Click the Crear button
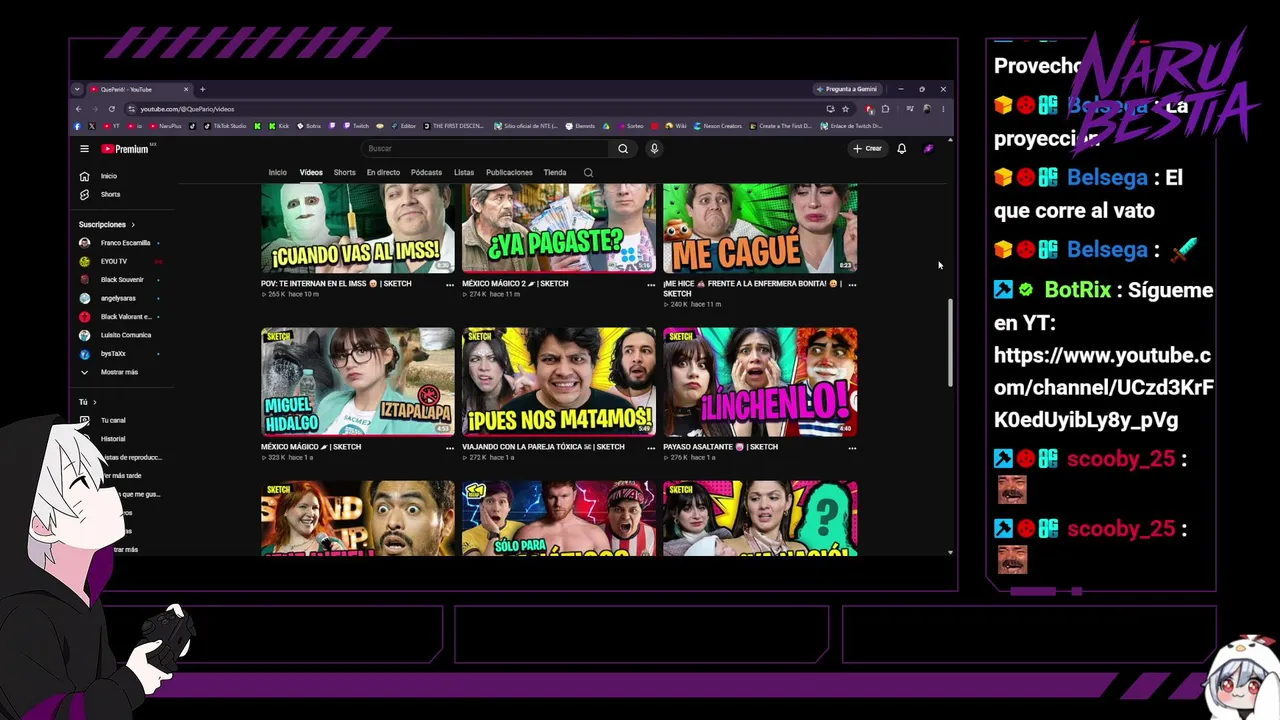Screen dimensions: 1280x720 point(867,149)
